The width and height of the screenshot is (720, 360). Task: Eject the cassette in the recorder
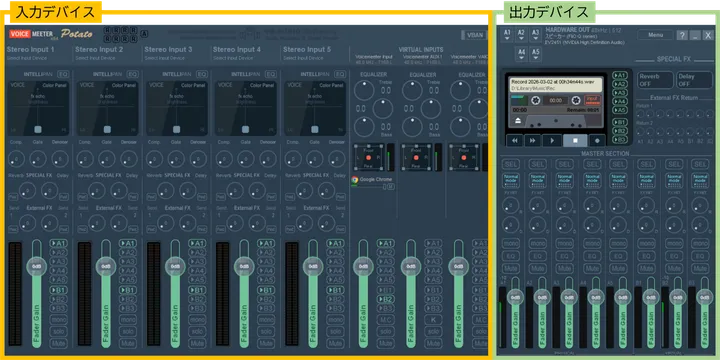[x=517, y=120]
